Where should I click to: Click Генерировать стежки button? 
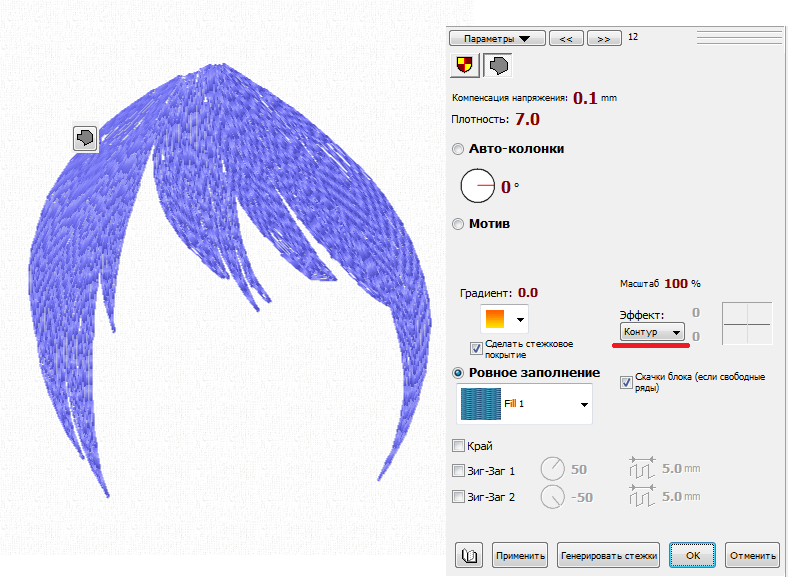click(x=608, y=555)
